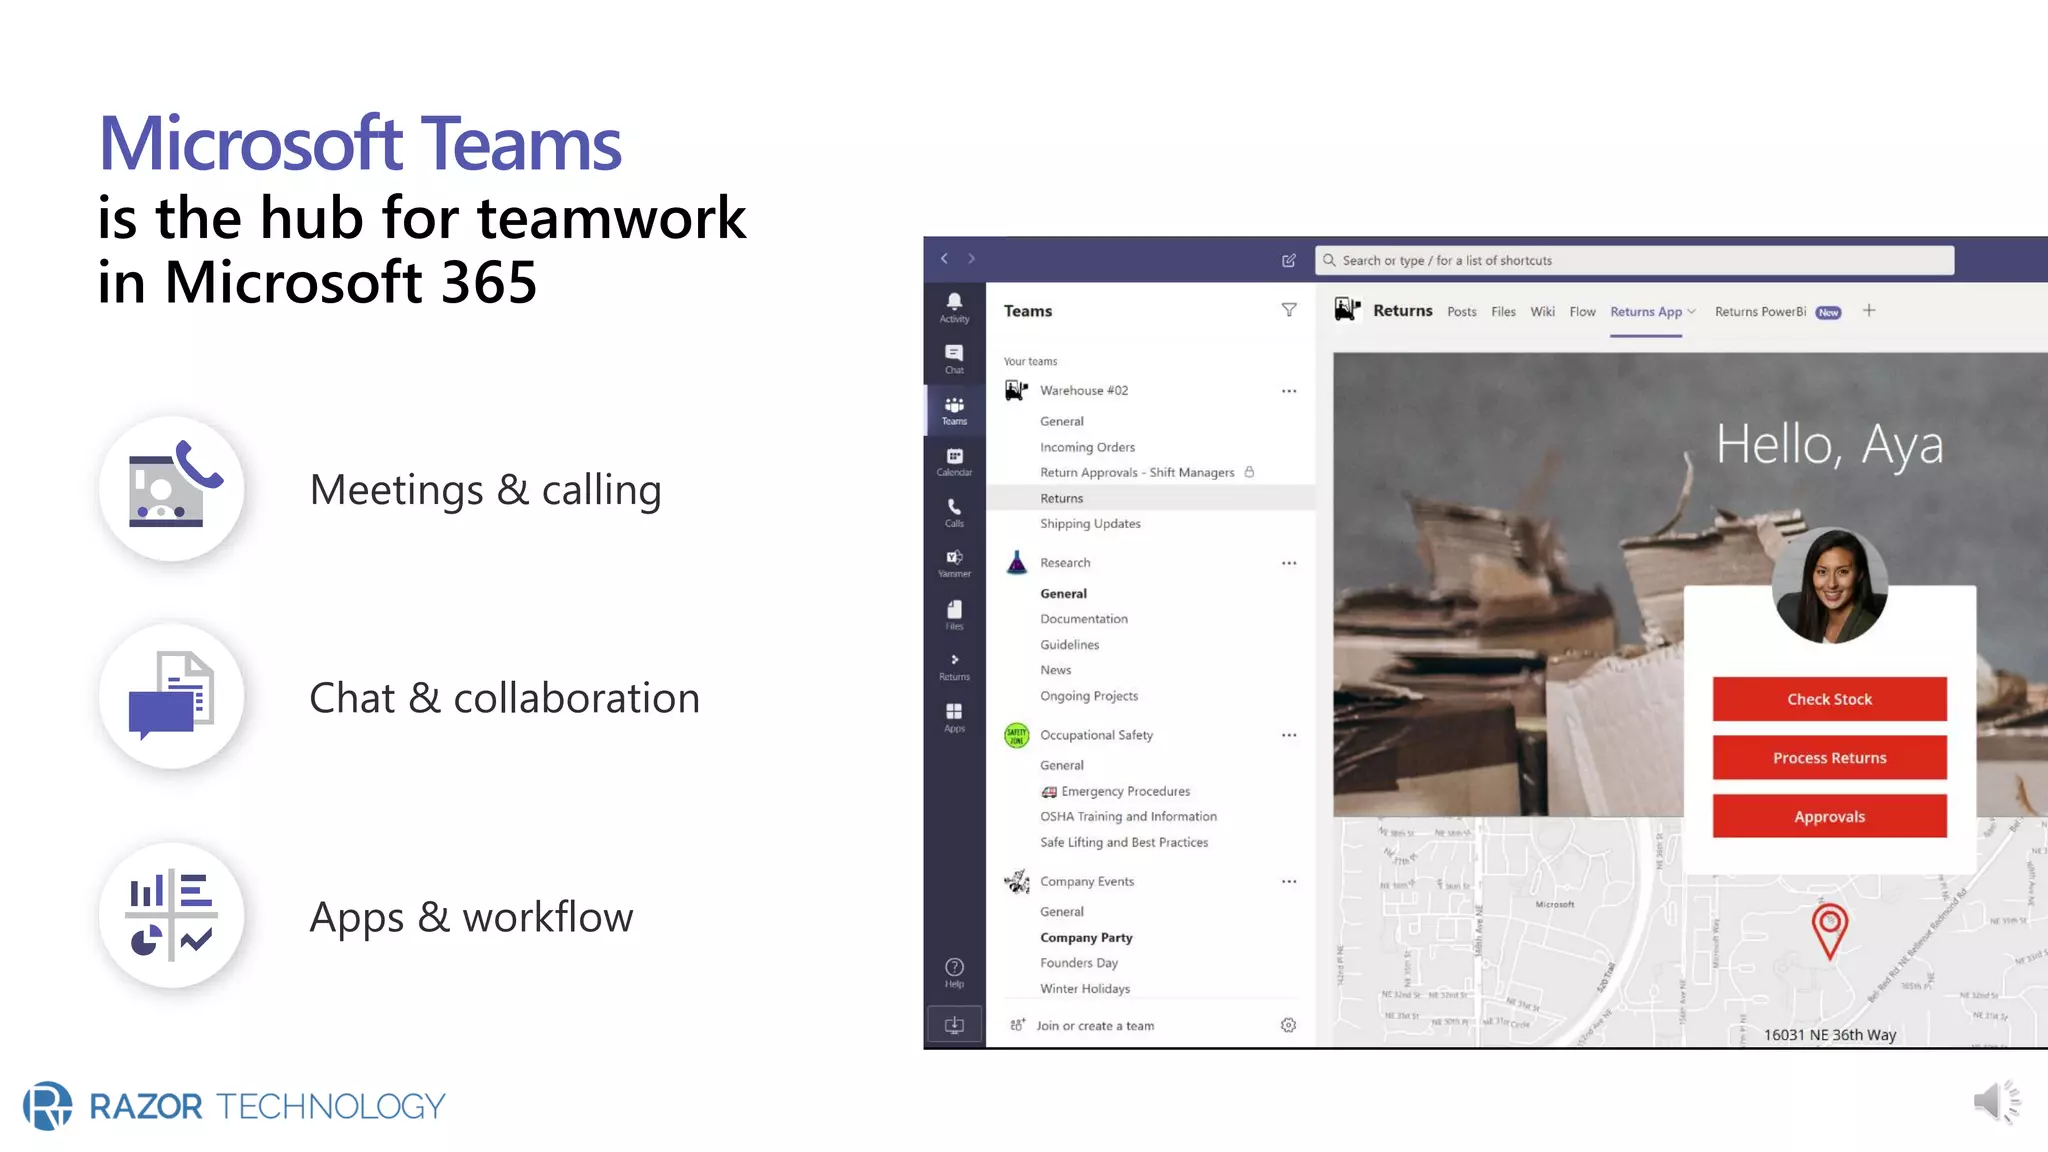Click the search or type command box
This screenshot has width=2048, height=1152.
(1634, 260)
